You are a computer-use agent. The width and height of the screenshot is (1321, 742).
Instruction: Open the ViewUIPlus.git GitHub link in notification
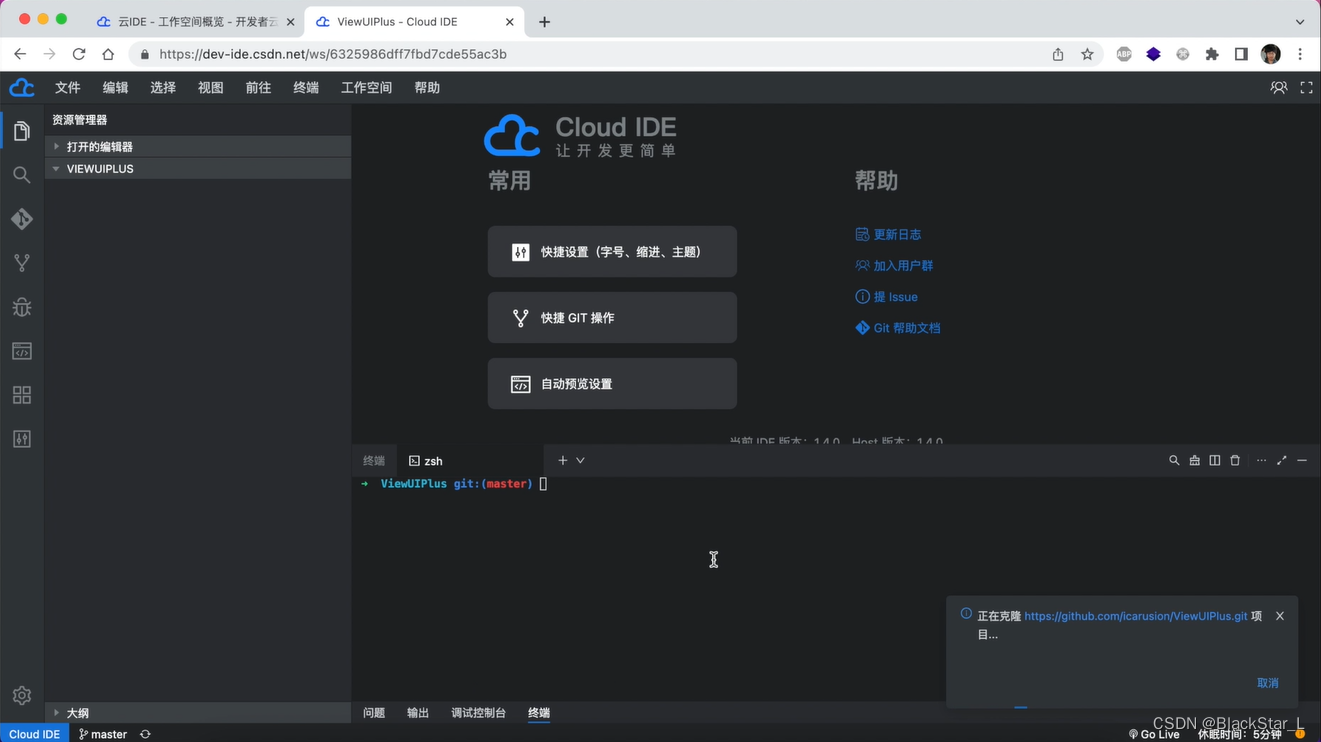[x=1135, y=617]
